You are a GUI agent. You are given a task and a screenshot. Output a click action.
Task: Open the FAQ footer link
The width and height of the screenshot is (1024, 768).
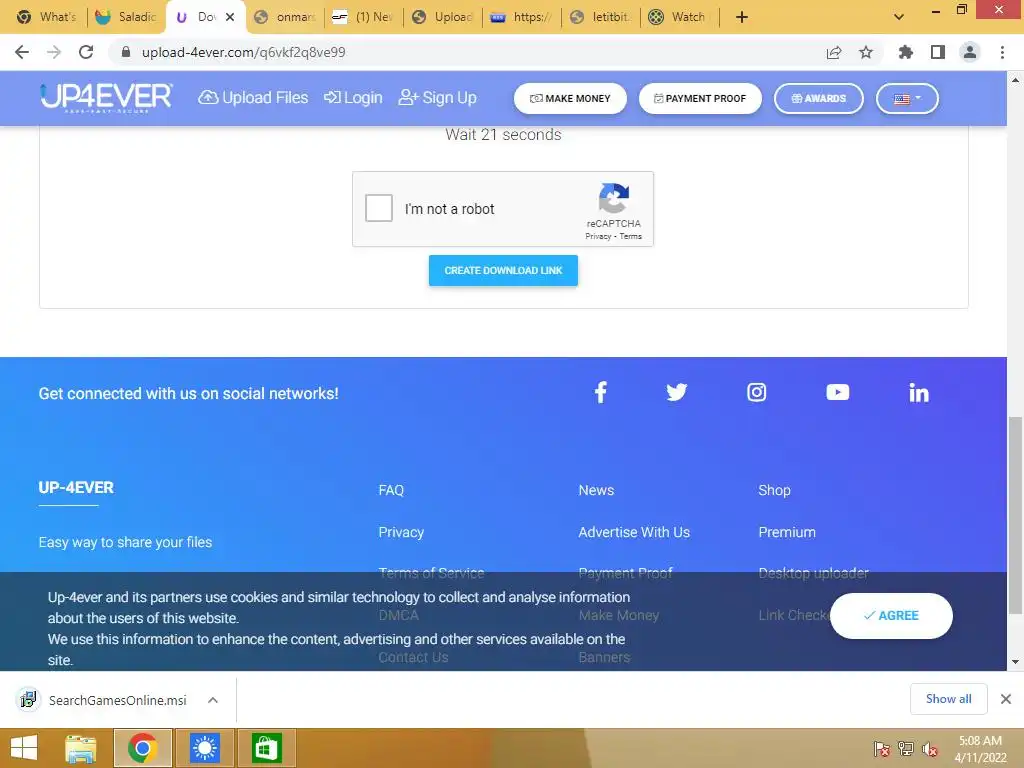391,490
